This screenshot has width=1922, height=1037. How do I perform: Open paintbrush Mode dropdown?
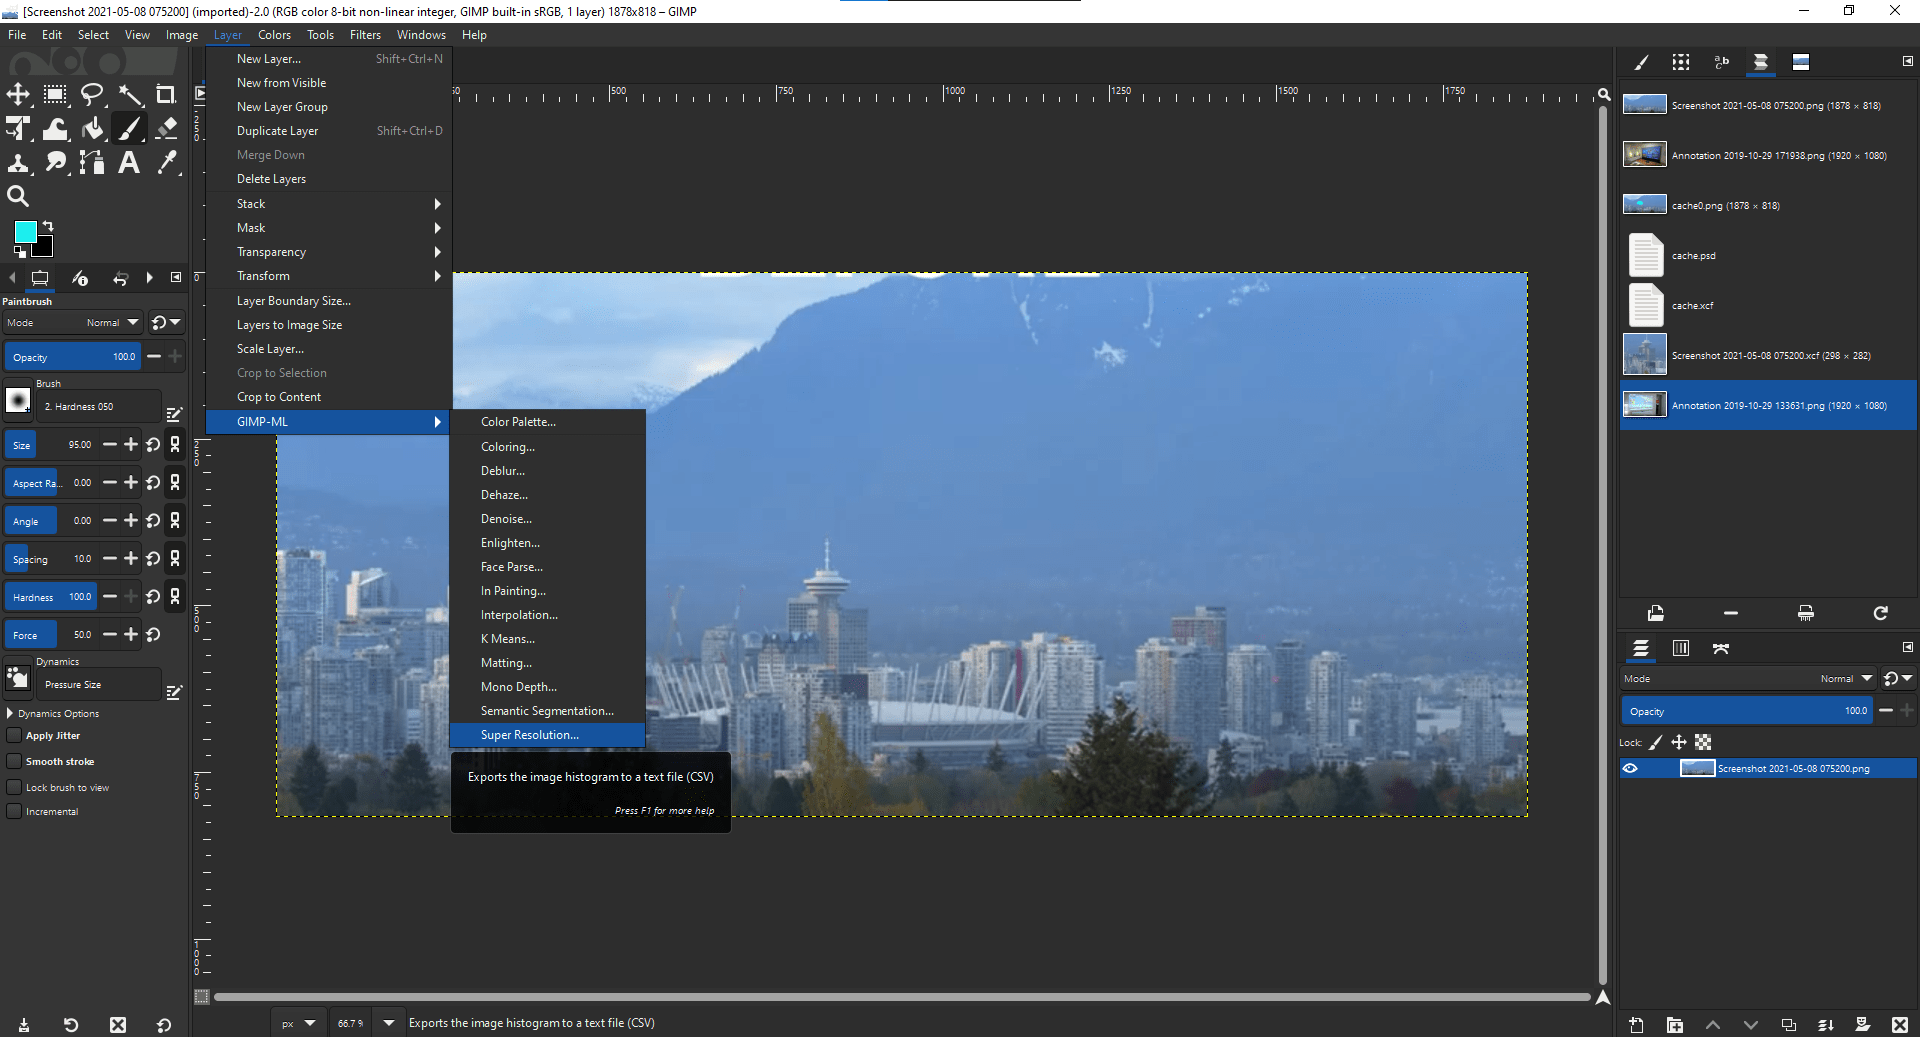(71, 323)
